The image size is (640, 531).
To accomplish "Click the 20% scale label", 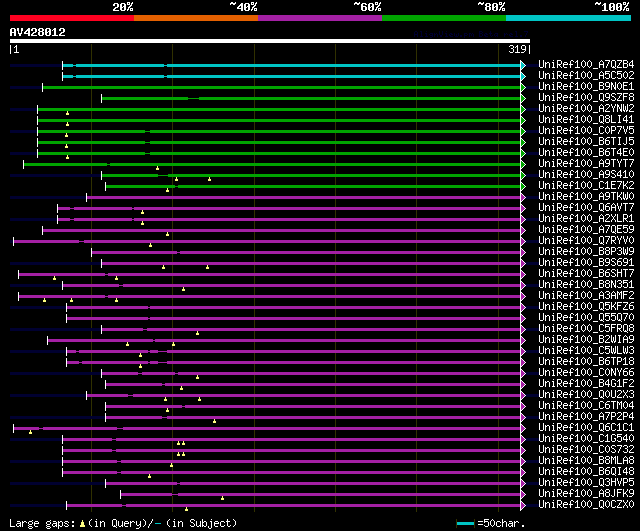I will pyautogui.click(x=123, y=7).
